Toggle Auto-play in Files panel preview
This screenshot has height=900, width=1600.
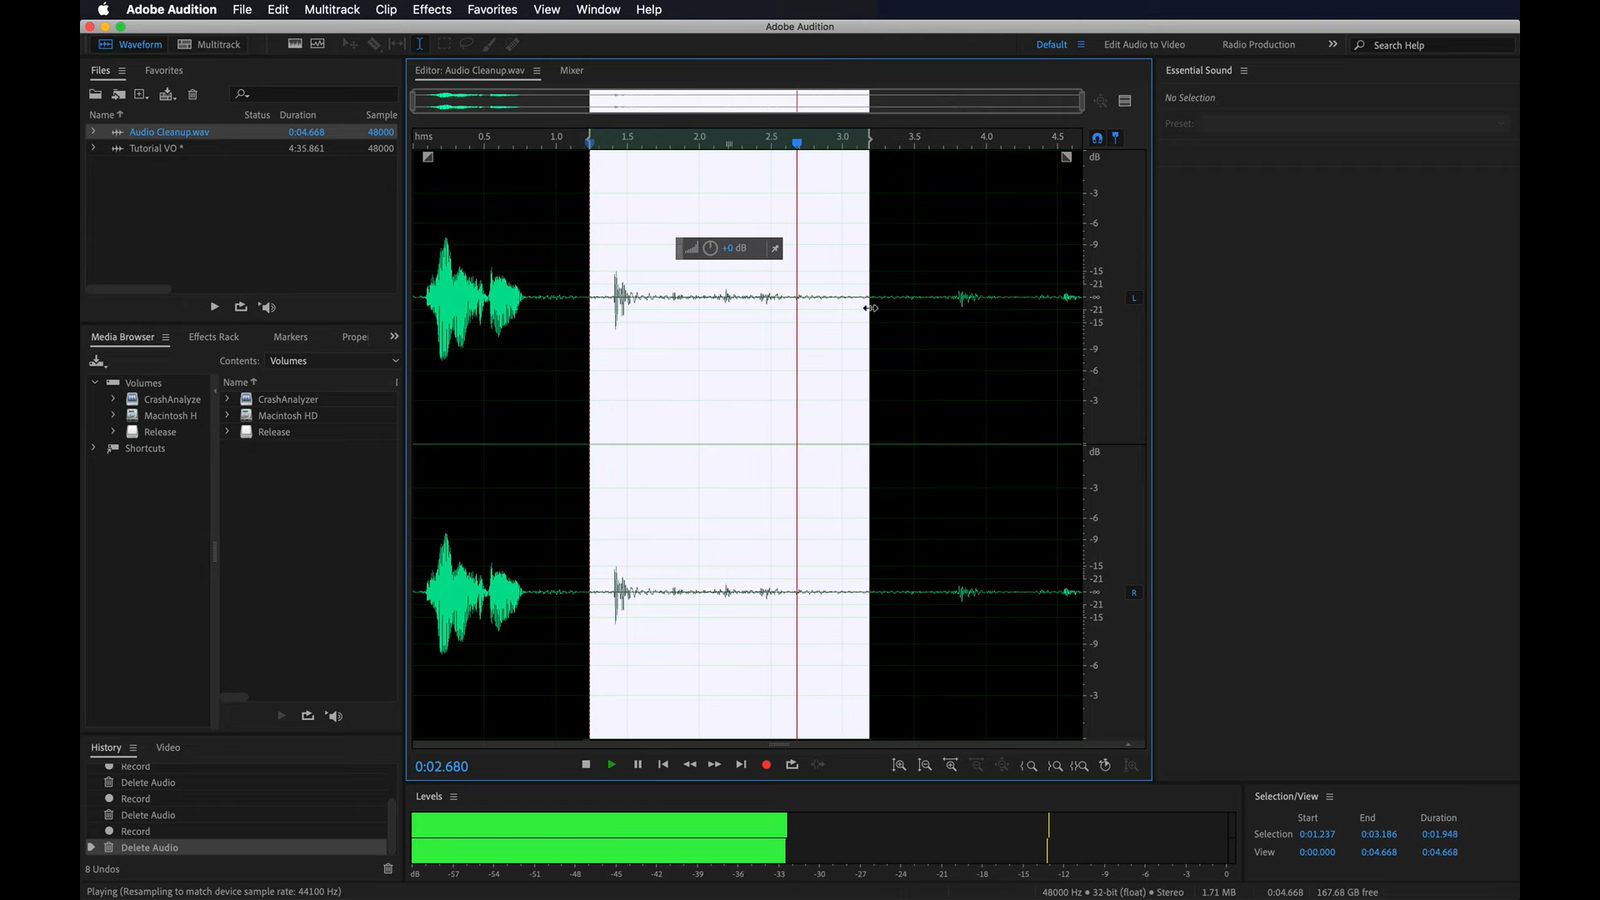pyautogui.click(x=267, y=307)
